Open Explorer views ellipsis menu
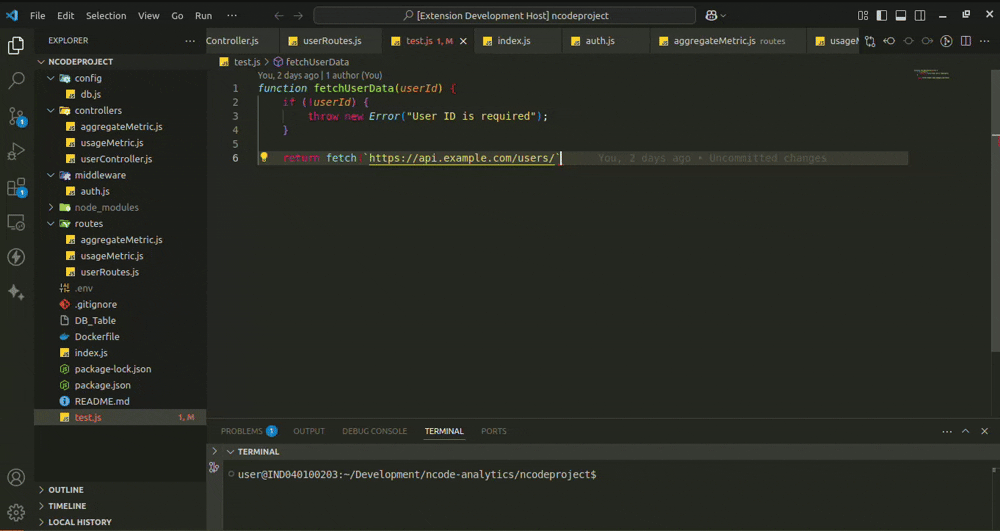This screenshot has height=531, width=1000. tap(190, 41)
